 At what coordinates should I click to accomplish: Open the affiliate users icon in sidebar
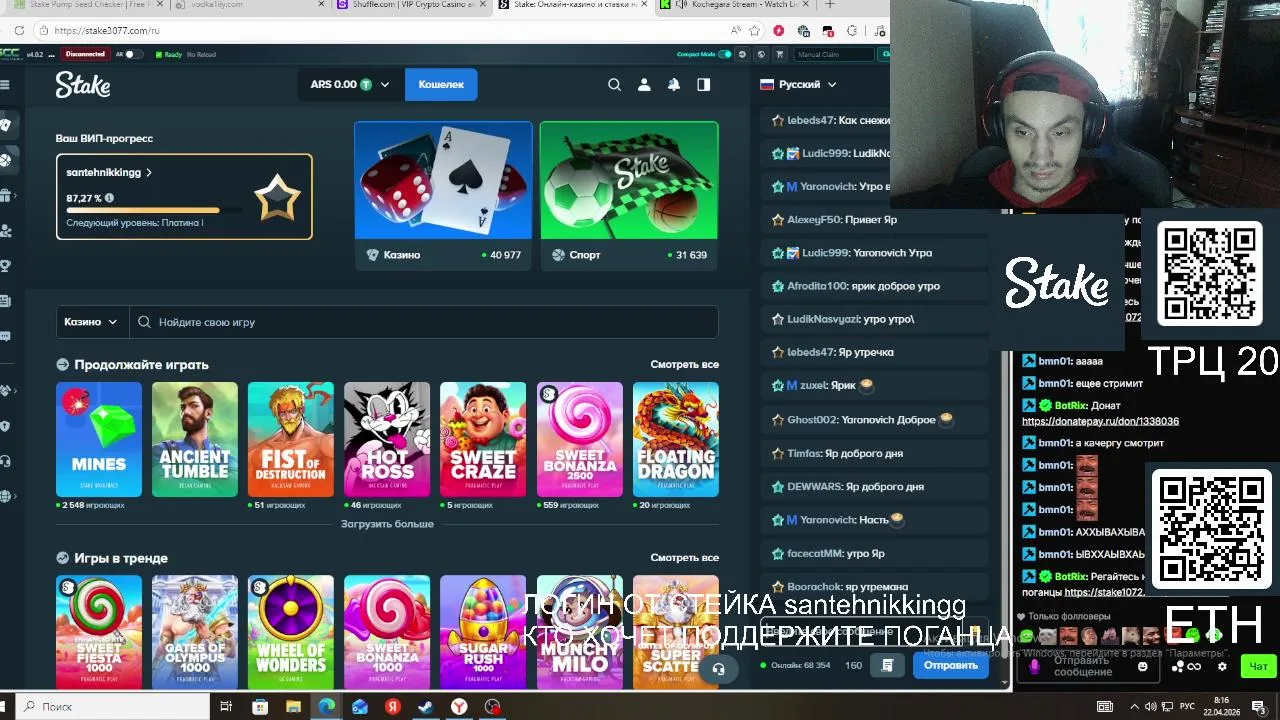(x=5, y=231)
